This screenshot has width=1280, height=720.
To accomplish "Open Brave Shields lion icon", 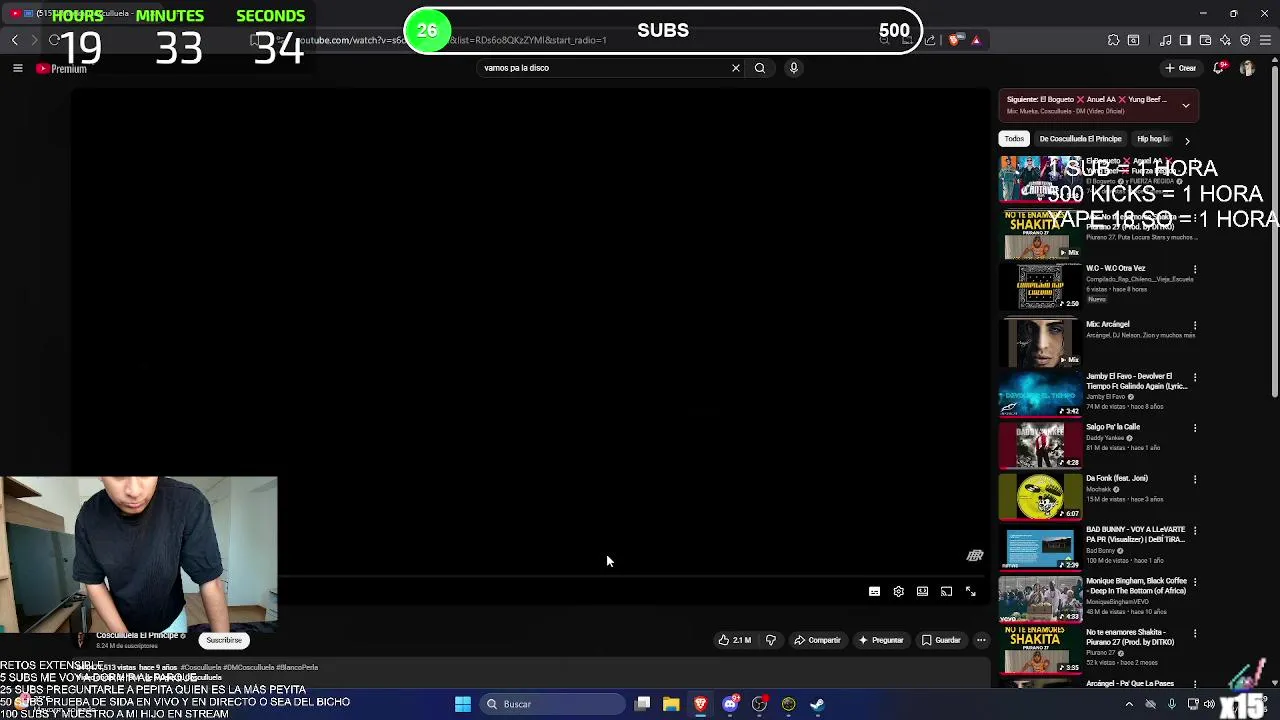I will (x=955, y=40).
